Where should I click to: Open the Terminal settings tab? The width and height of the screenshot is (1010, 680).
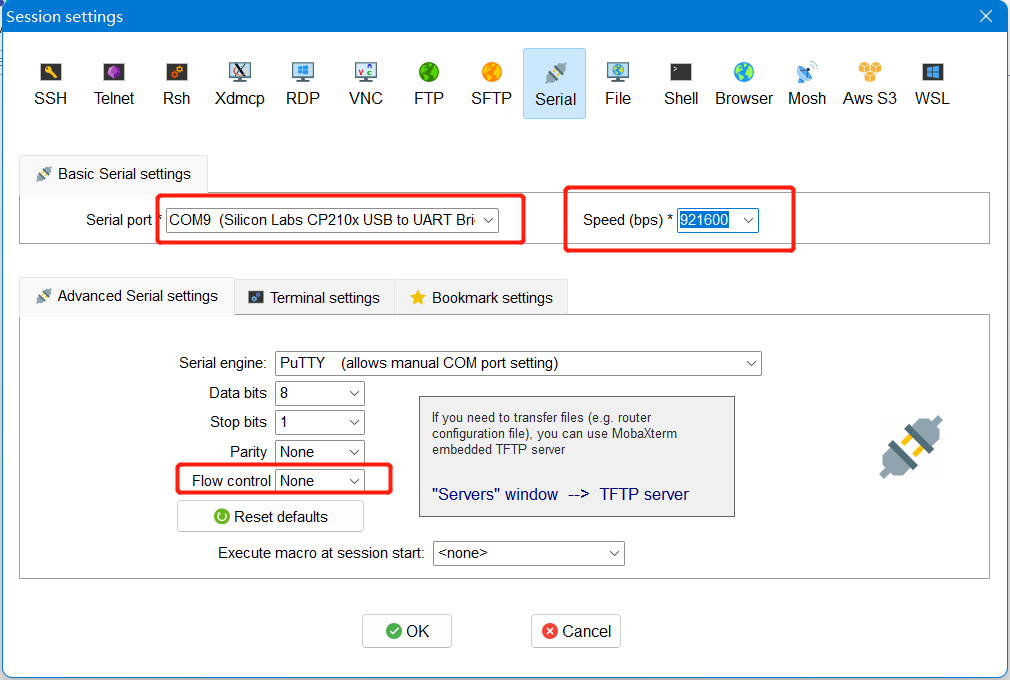[314, 298]
